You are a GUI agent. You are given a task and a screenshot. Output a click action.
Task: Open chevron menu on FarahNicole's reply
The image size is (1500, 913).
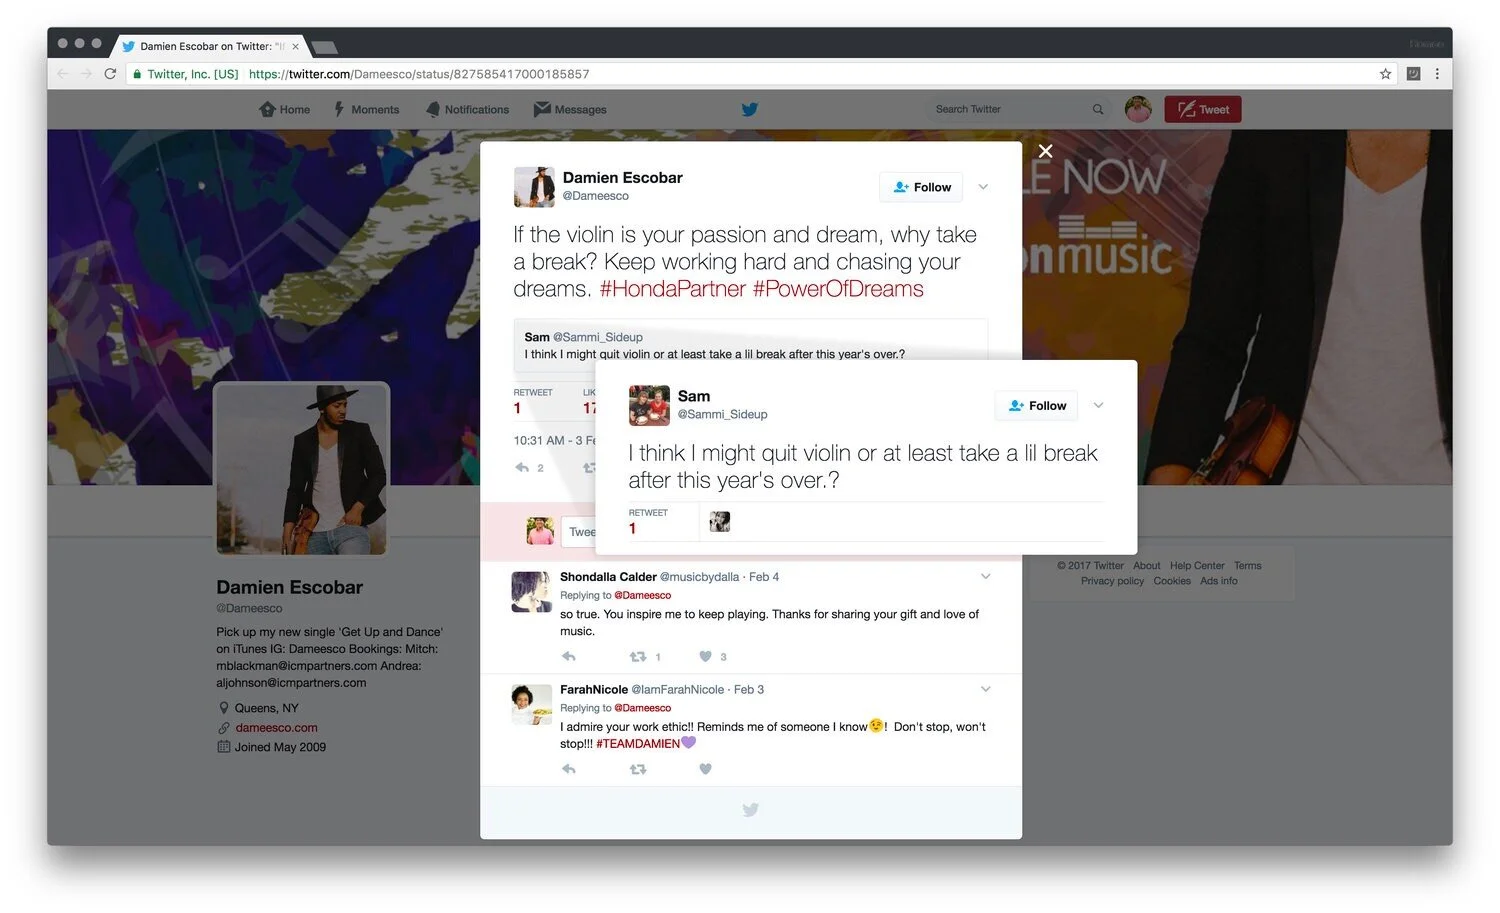(985, 689)
